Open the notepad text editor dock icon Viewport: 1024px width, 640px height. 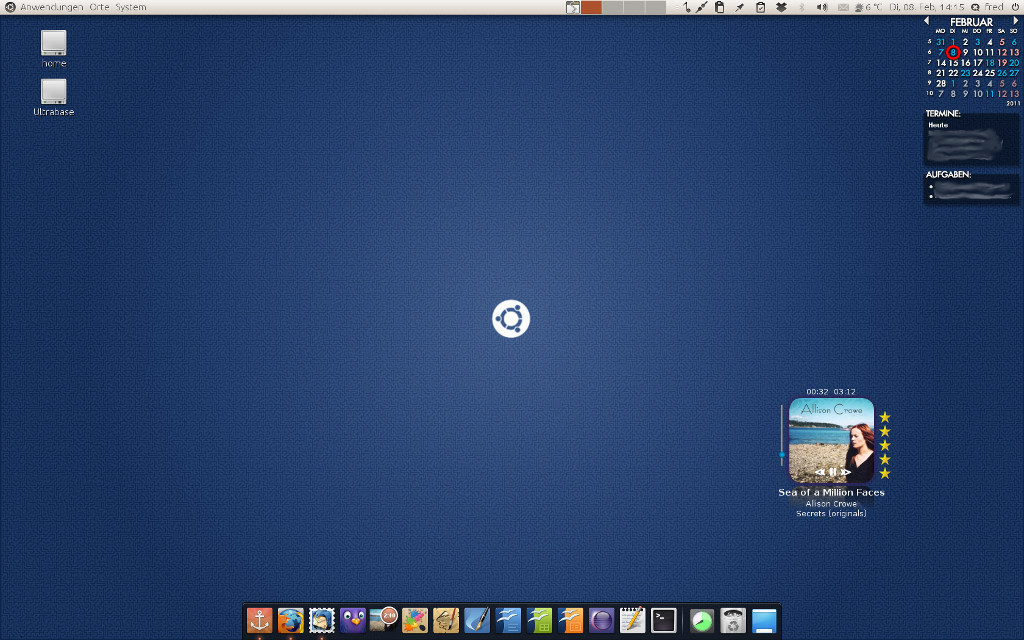pyautogui.click(x=632, y=621)
